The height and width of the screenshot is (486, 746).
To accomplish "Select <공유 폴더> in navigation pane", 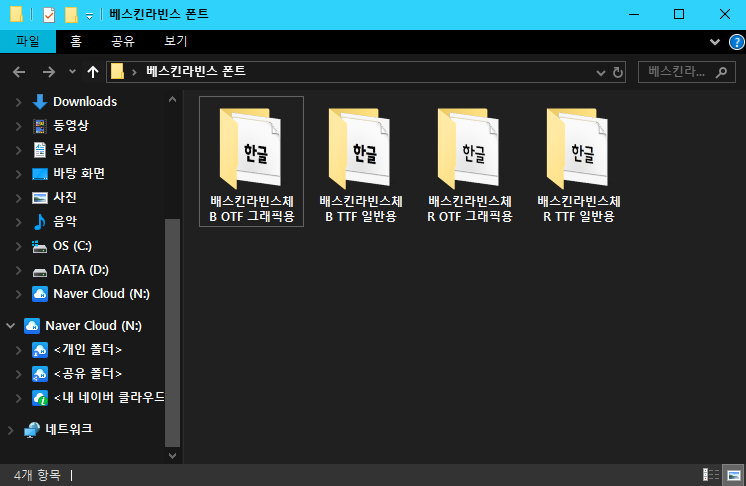I will [x=88, y=373].
